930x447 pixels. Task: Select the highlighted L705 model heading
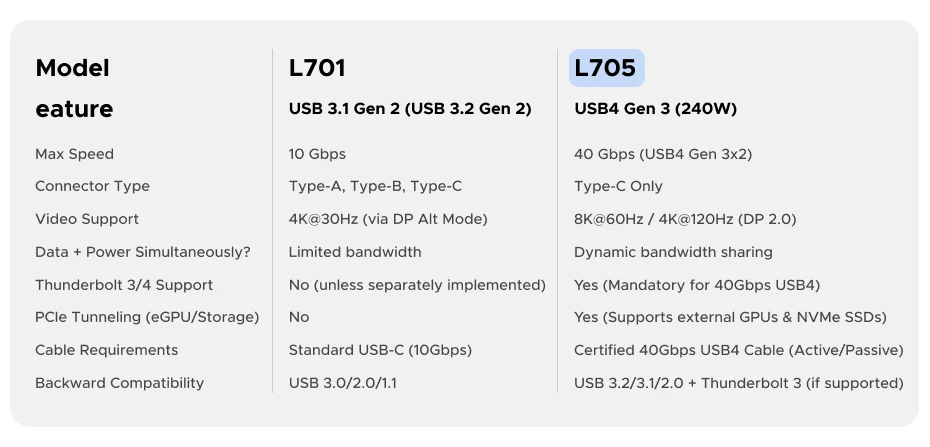606,68
